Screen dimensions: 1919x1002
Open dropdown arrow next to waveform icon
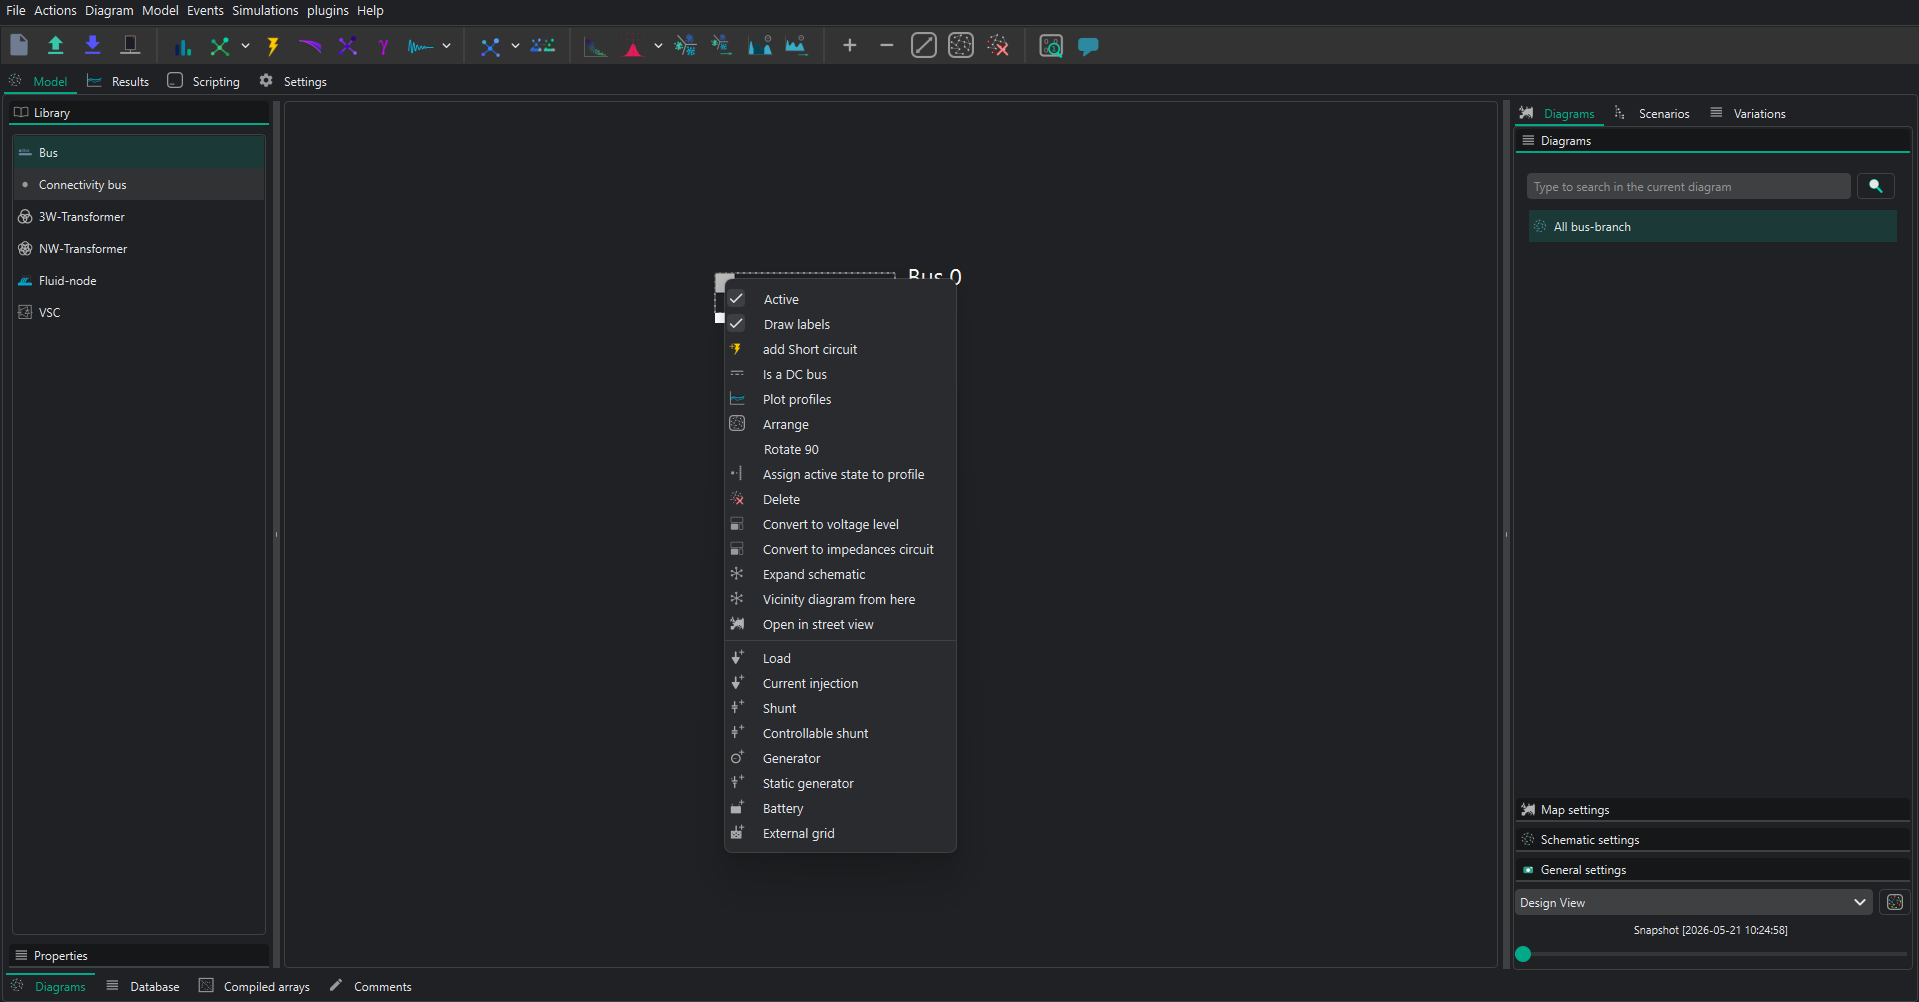[447, 46]
